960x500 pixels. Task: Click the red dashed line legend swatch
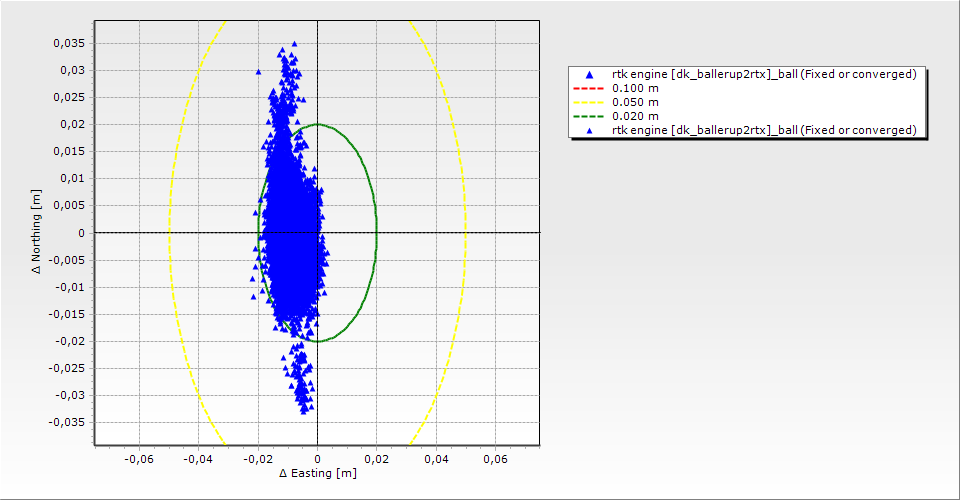[589, 88]
